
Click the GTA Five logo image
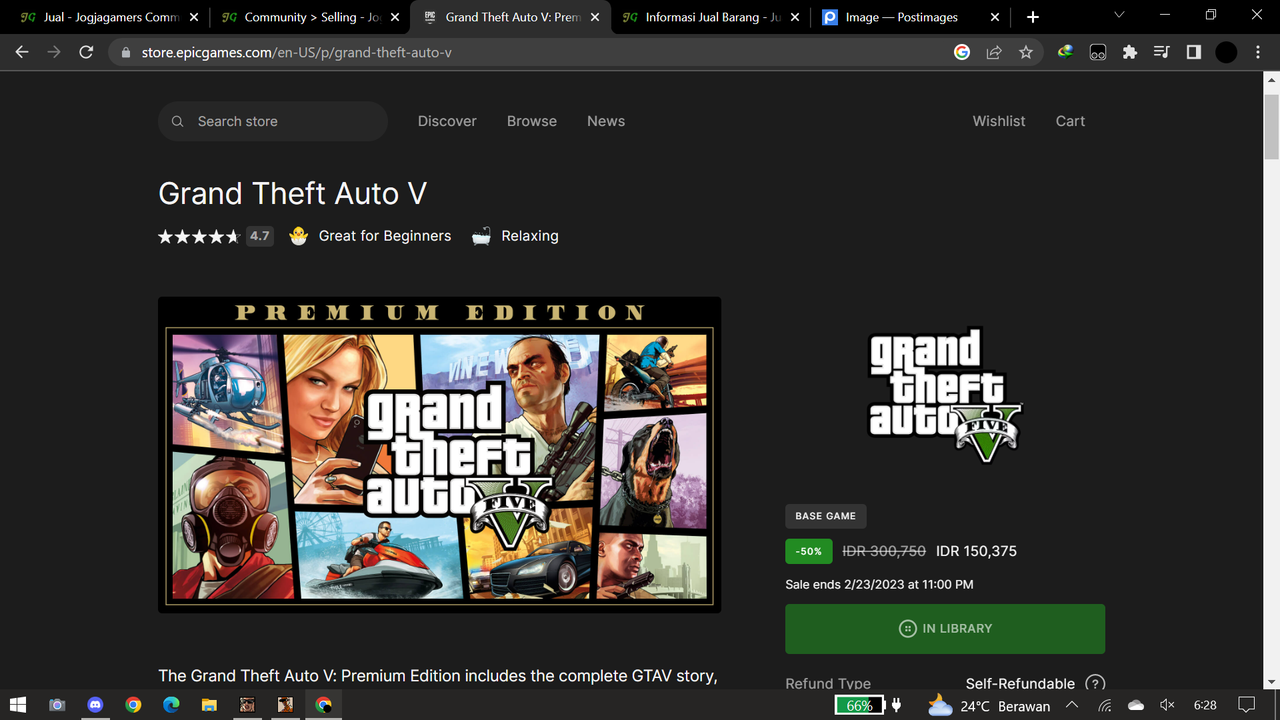point(945,395)
